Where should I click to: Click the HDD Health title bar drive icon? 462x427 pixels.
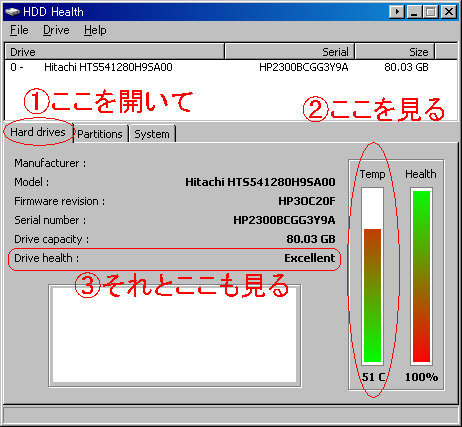pos(13,12)
